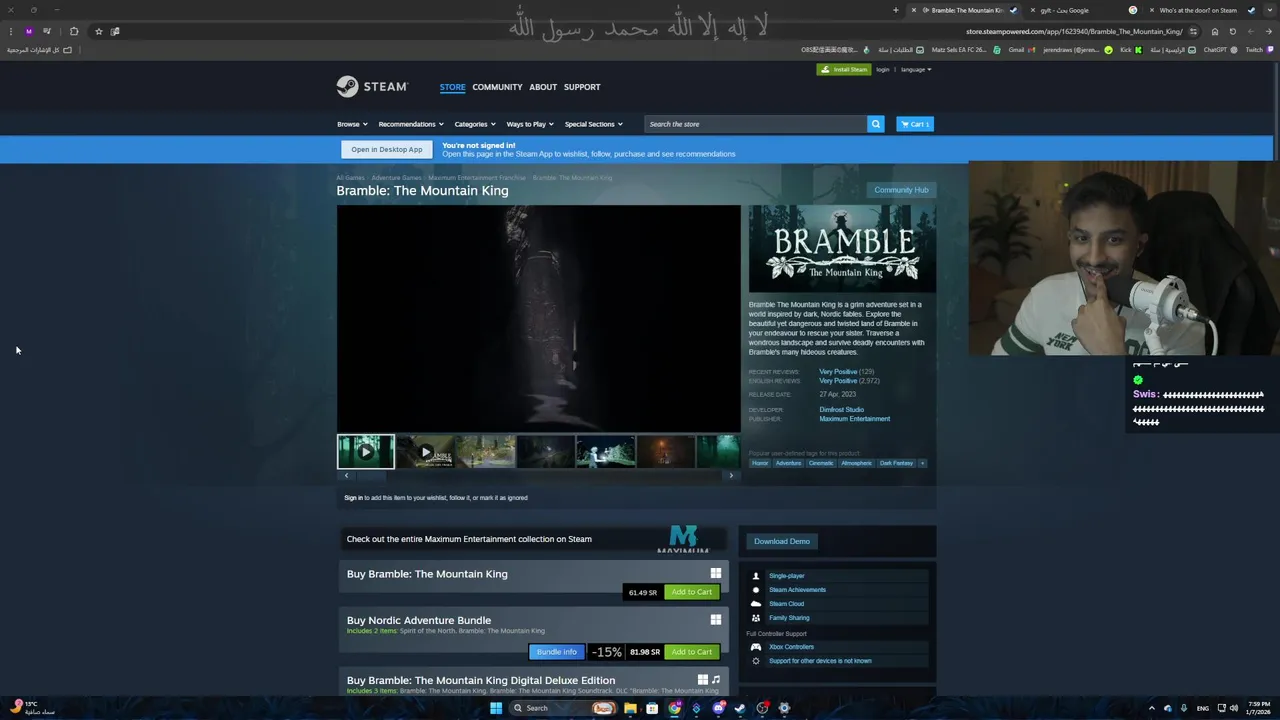Open the language dropdown
Image resolution: width=1280 pixels, height=720 pixels.
pos(916,70)
